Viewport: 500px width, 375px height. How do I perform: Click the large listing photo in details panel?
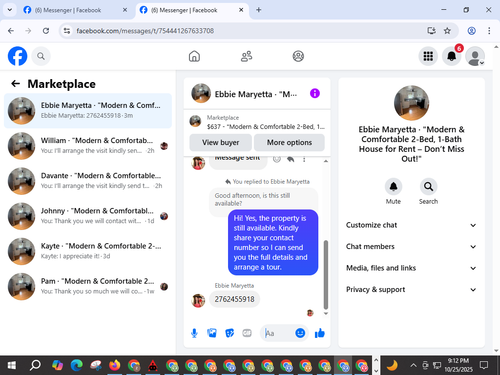tap(411, 103)
